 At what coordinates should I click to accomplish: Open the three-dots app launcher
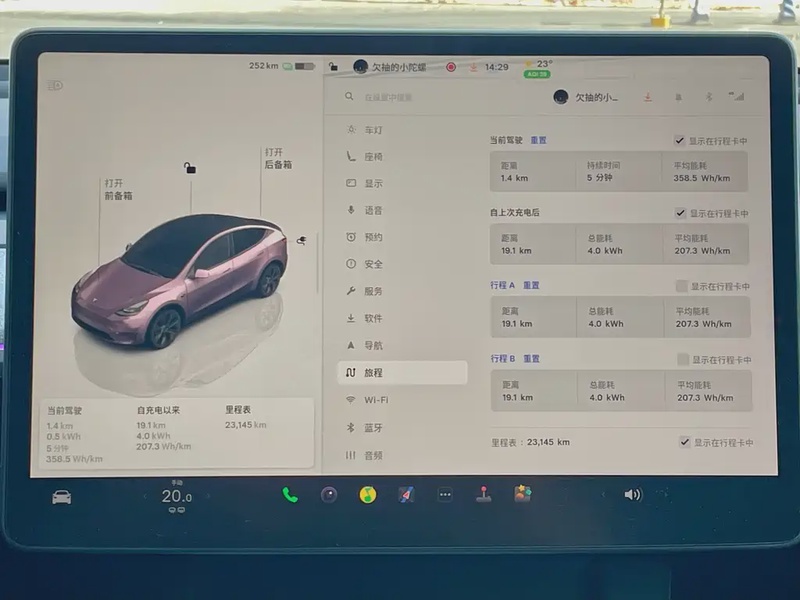click(x=445, y=494)
